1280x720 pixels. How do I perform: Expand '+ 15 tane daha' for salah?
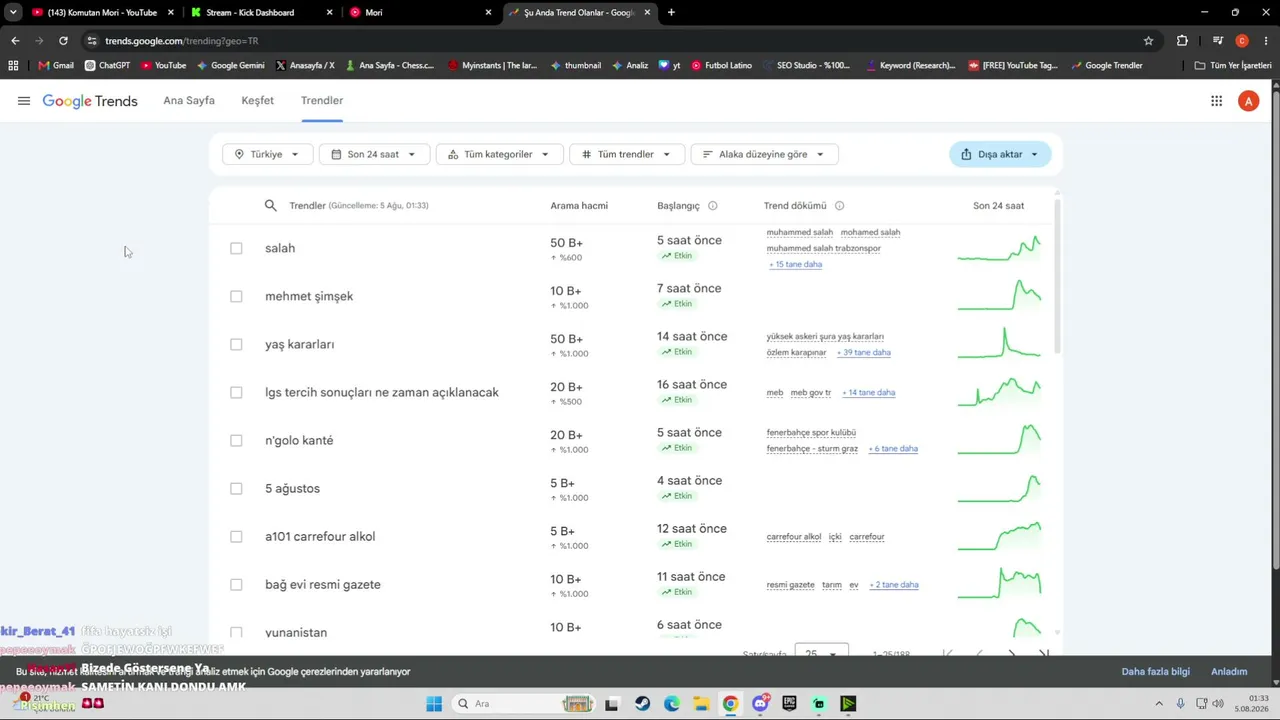795,264
